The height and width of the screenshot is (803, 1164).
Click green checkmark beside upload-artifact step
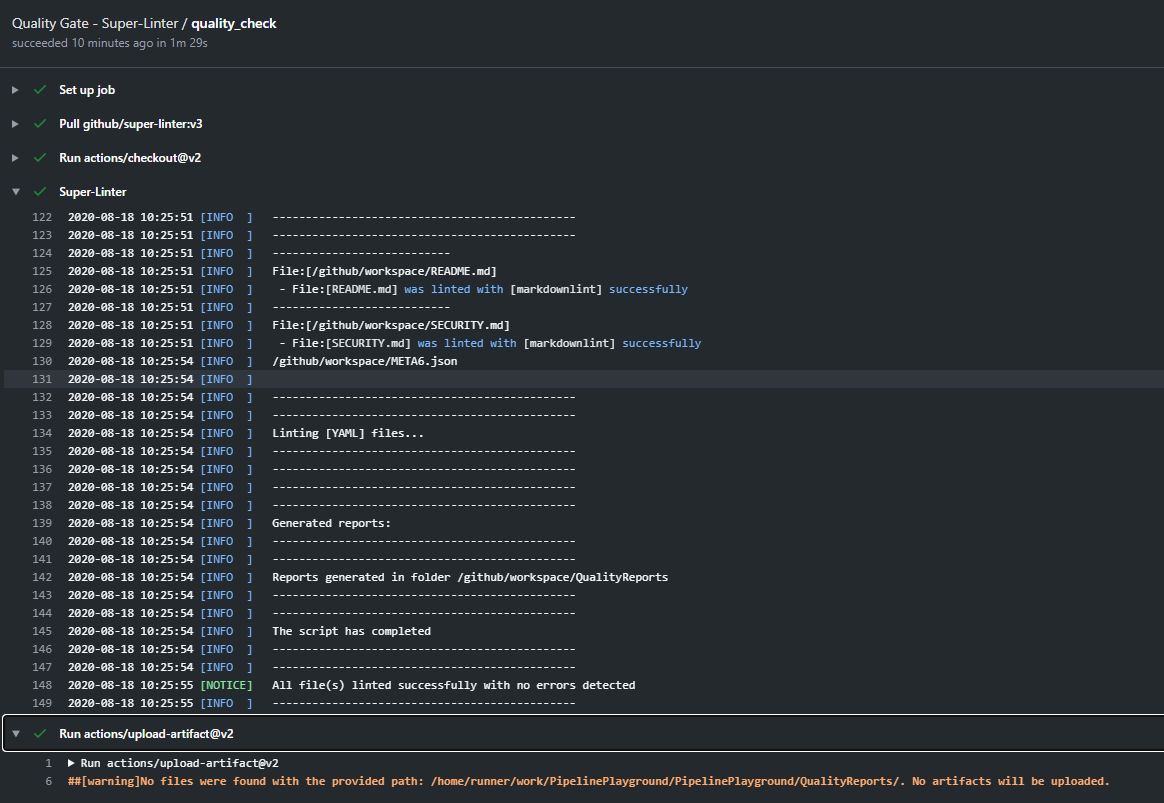coord(40,734)
